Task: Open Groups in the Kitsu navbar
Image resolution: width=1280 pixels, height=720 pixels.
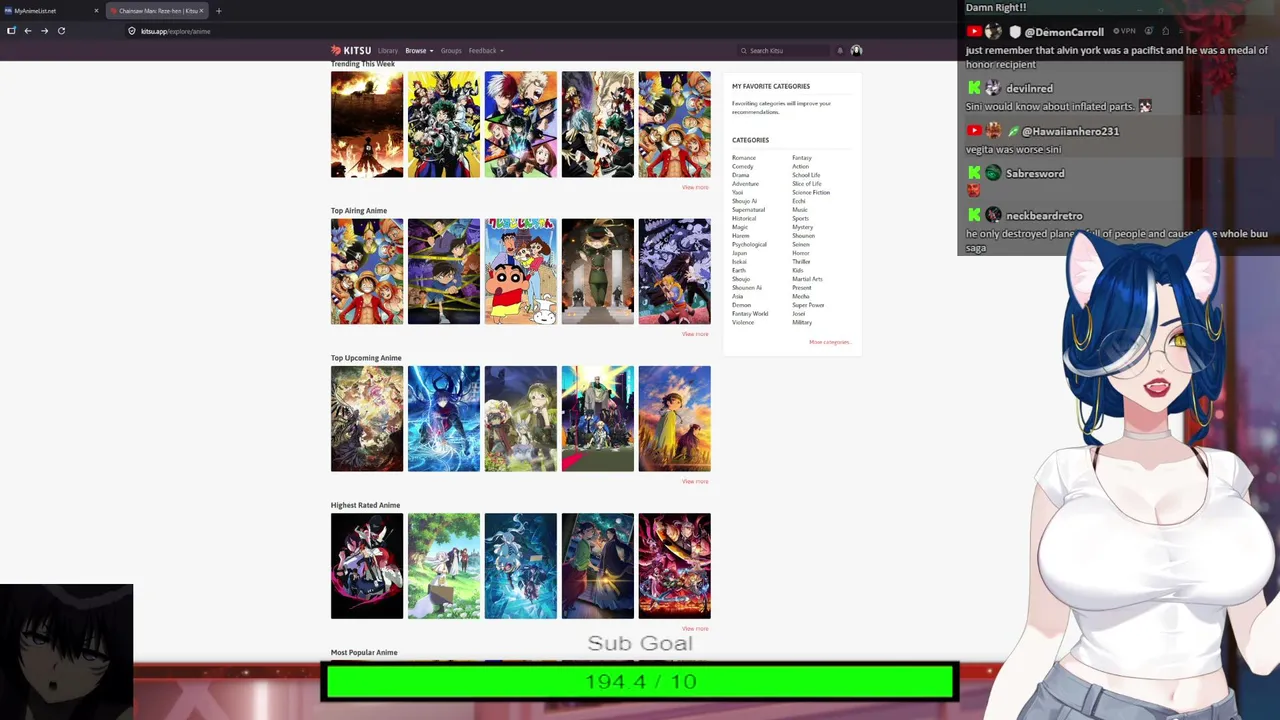Action: click(x=451, y=51)
